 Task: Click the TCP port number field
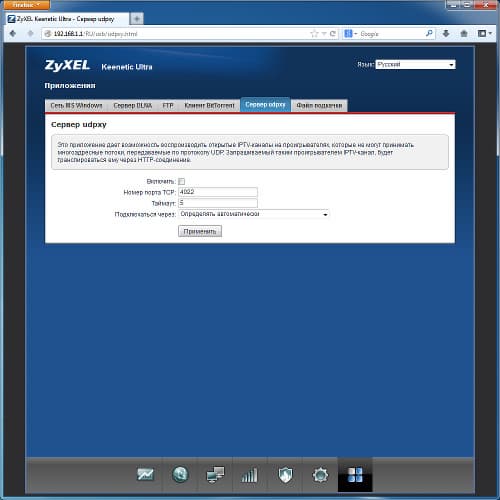click(x=218, y=192)
